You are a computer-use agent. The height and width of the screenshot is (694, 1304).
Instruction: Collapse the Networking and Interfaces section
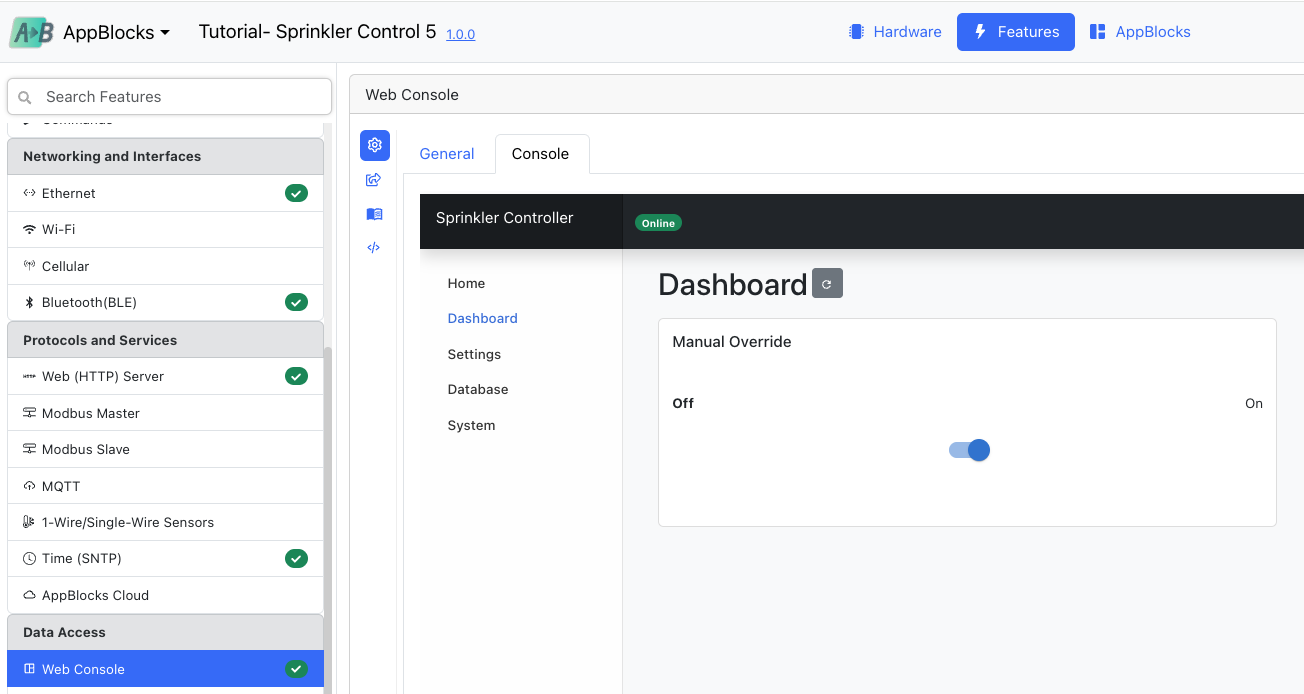click(x=166, y=156)
